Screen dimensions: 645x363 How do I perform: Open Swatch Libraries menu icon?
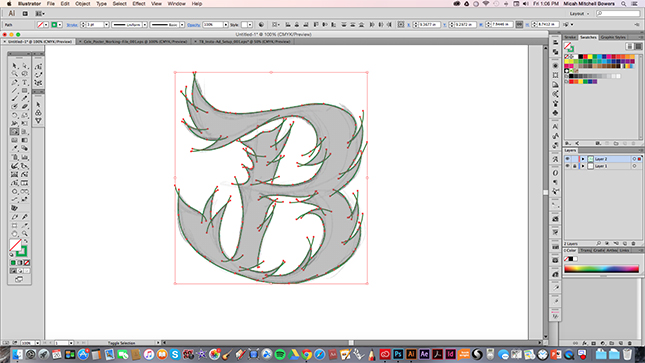[x=568, y=143]
